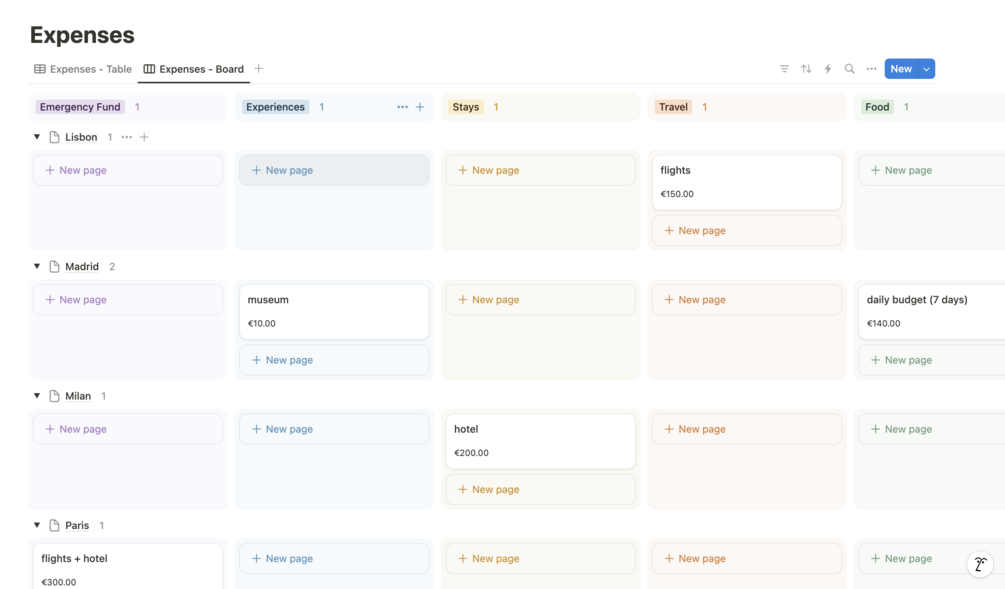Click the Stays column tag
This screenshot has height=589, width=1005.
(x=466, y=107)
